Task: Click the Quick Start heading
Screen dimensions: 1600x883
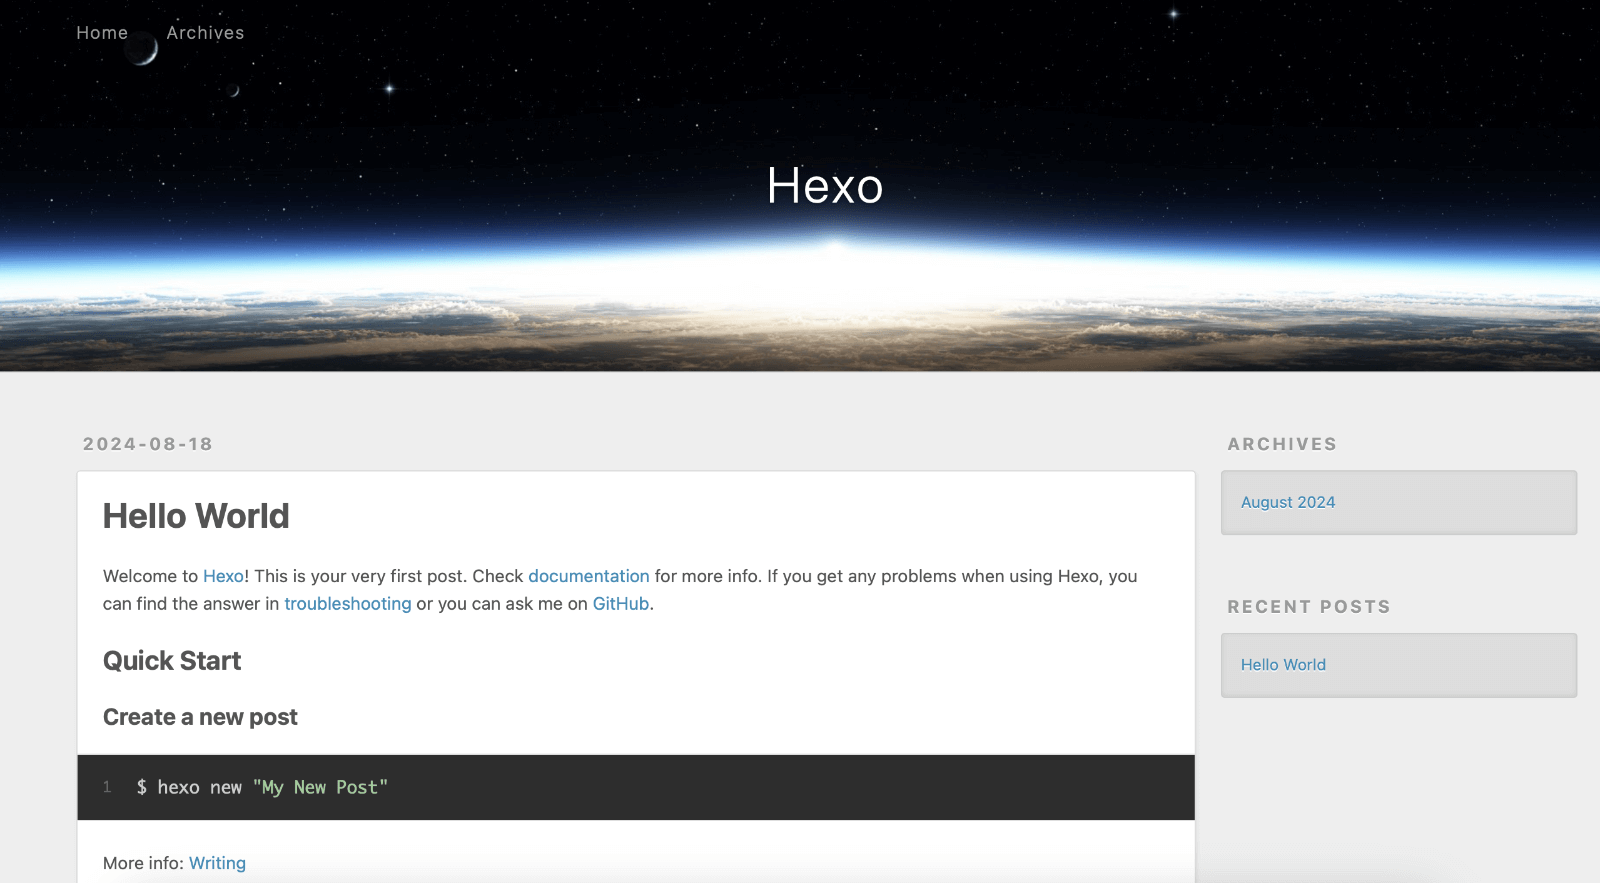Action: click(x=172, y=661)
